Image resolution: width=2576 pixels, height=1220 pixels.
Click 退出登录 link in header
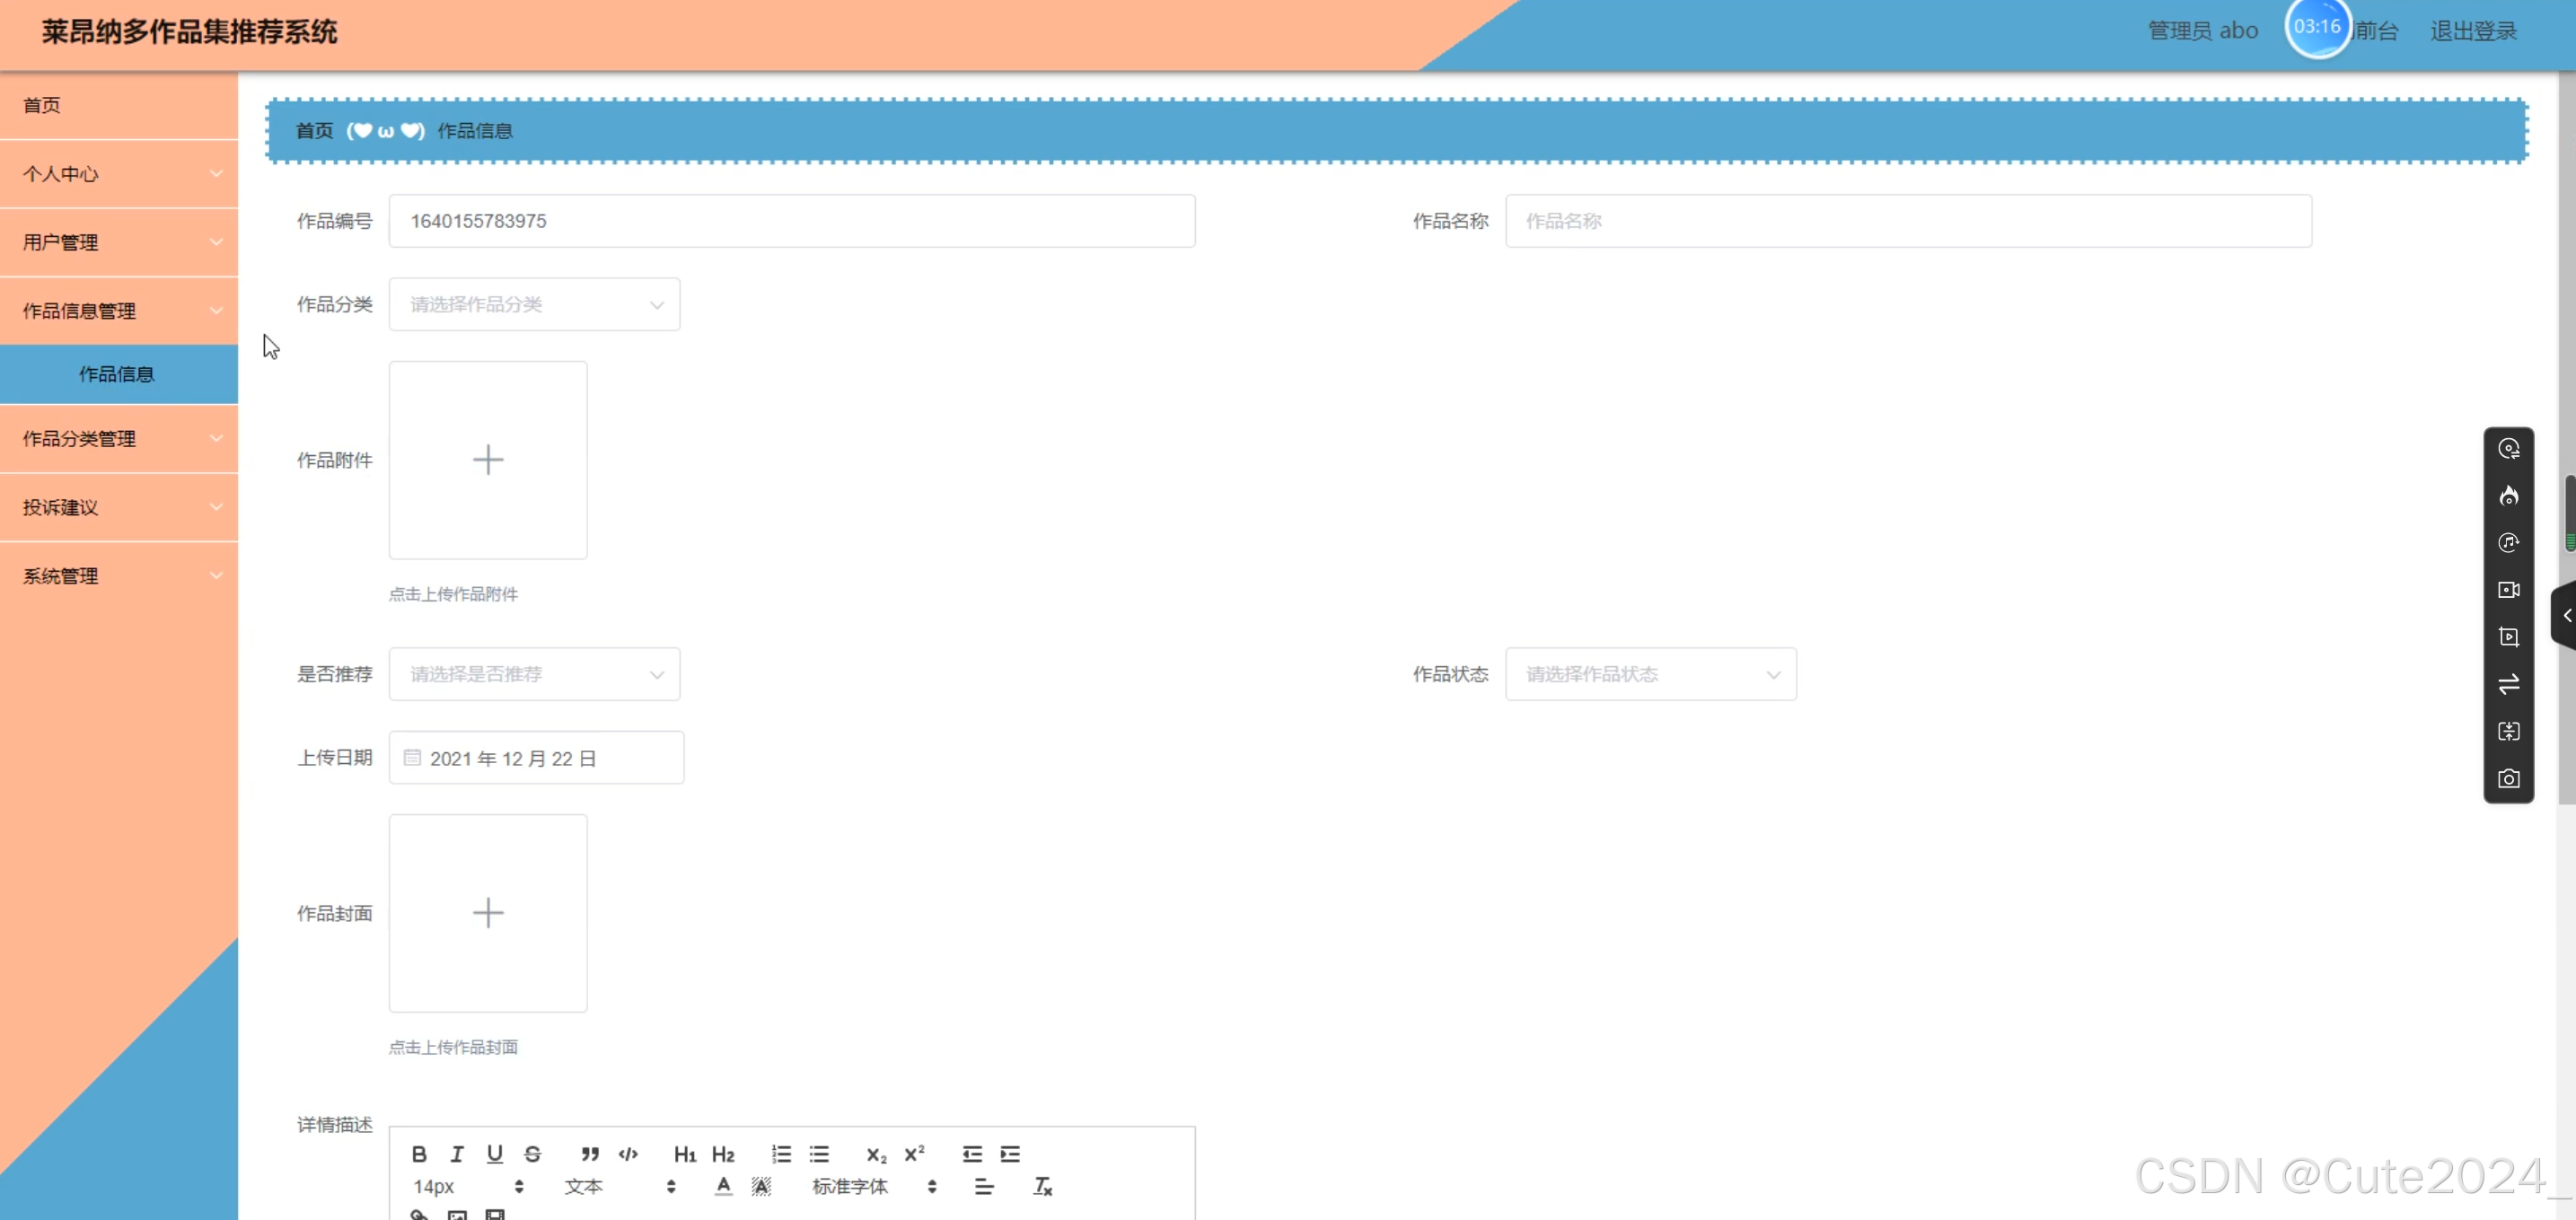(x=2473, y=31)
